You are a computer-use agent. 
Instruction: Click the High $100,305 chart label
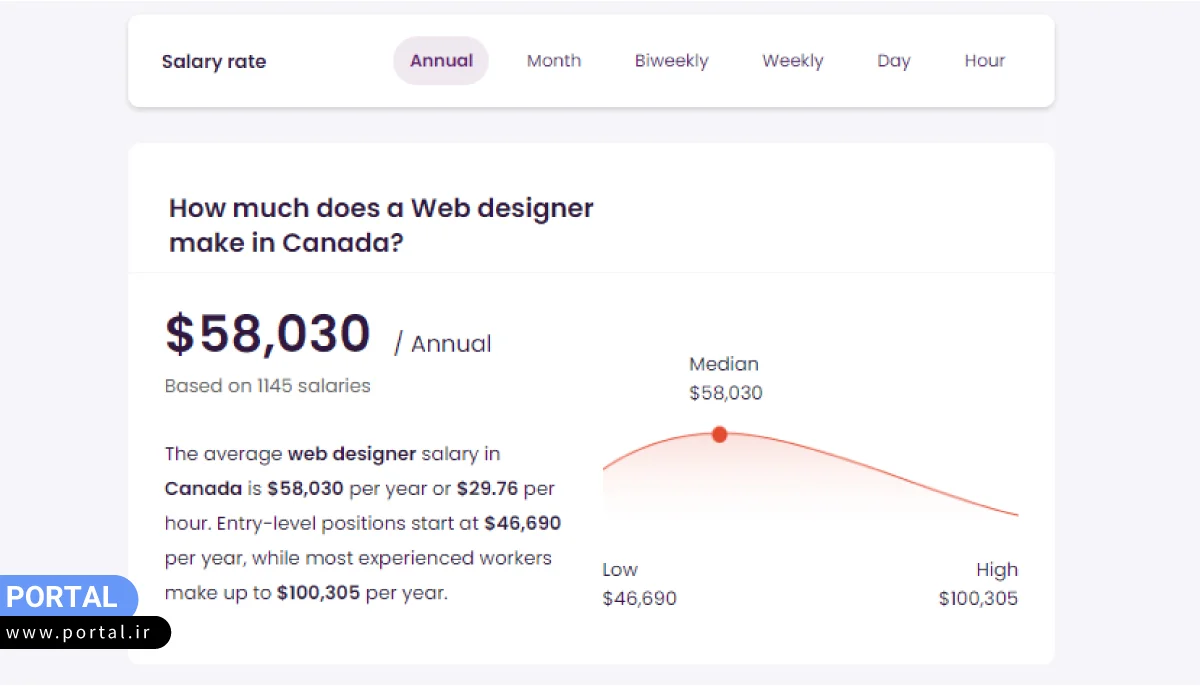tap(978, 584)
